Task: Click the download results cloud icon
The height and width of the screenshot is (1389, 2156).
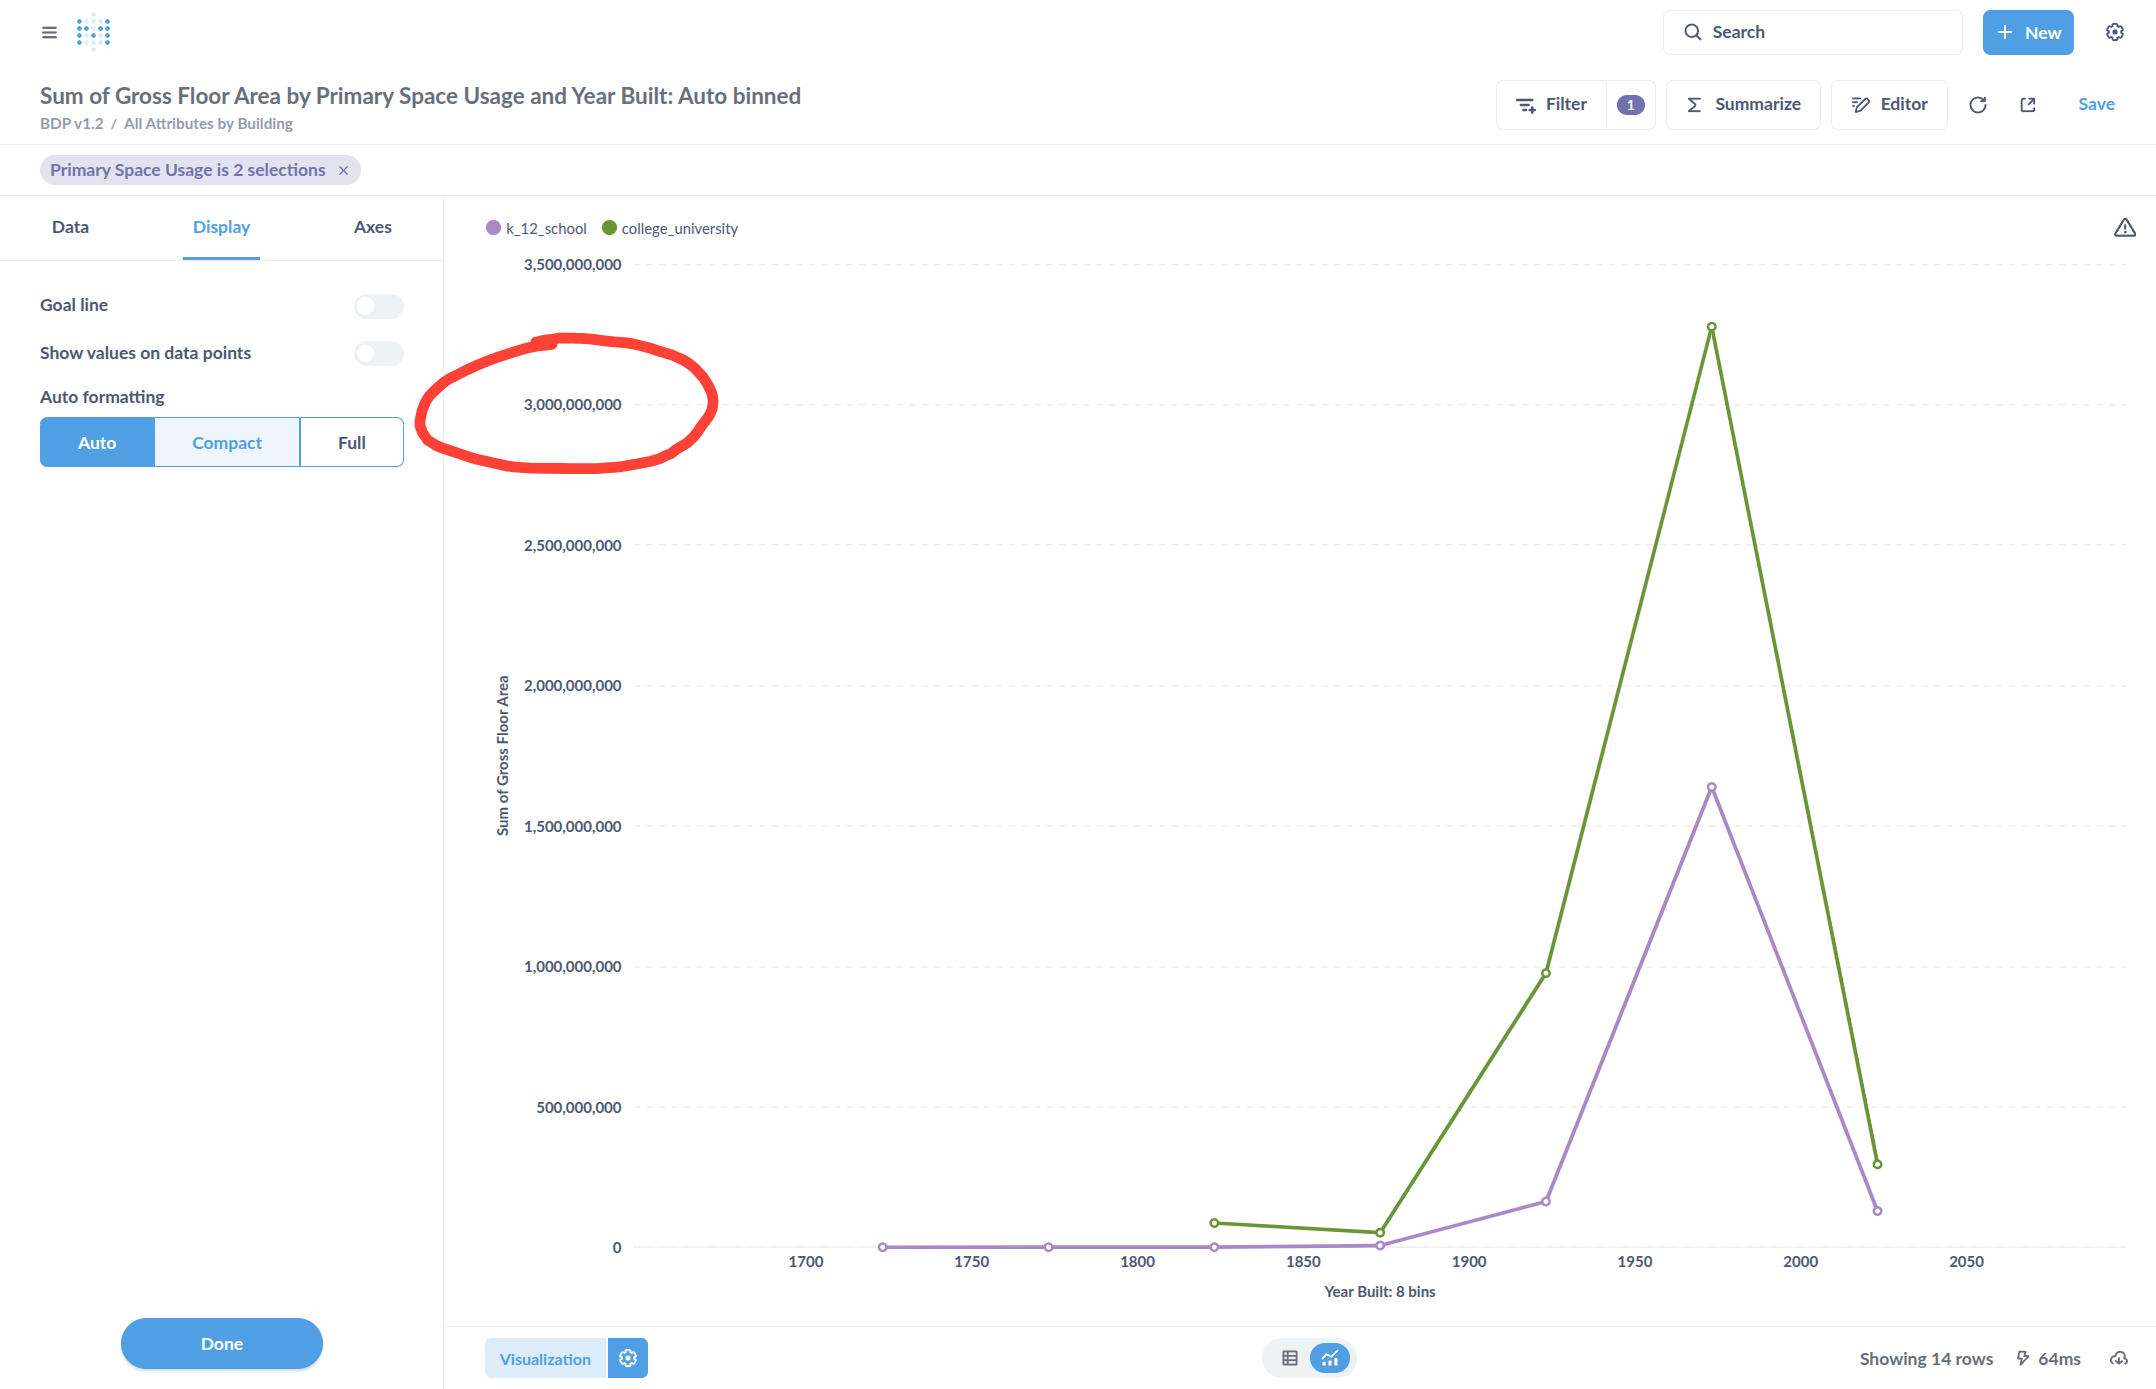Action: [x=2118, y=1358]
